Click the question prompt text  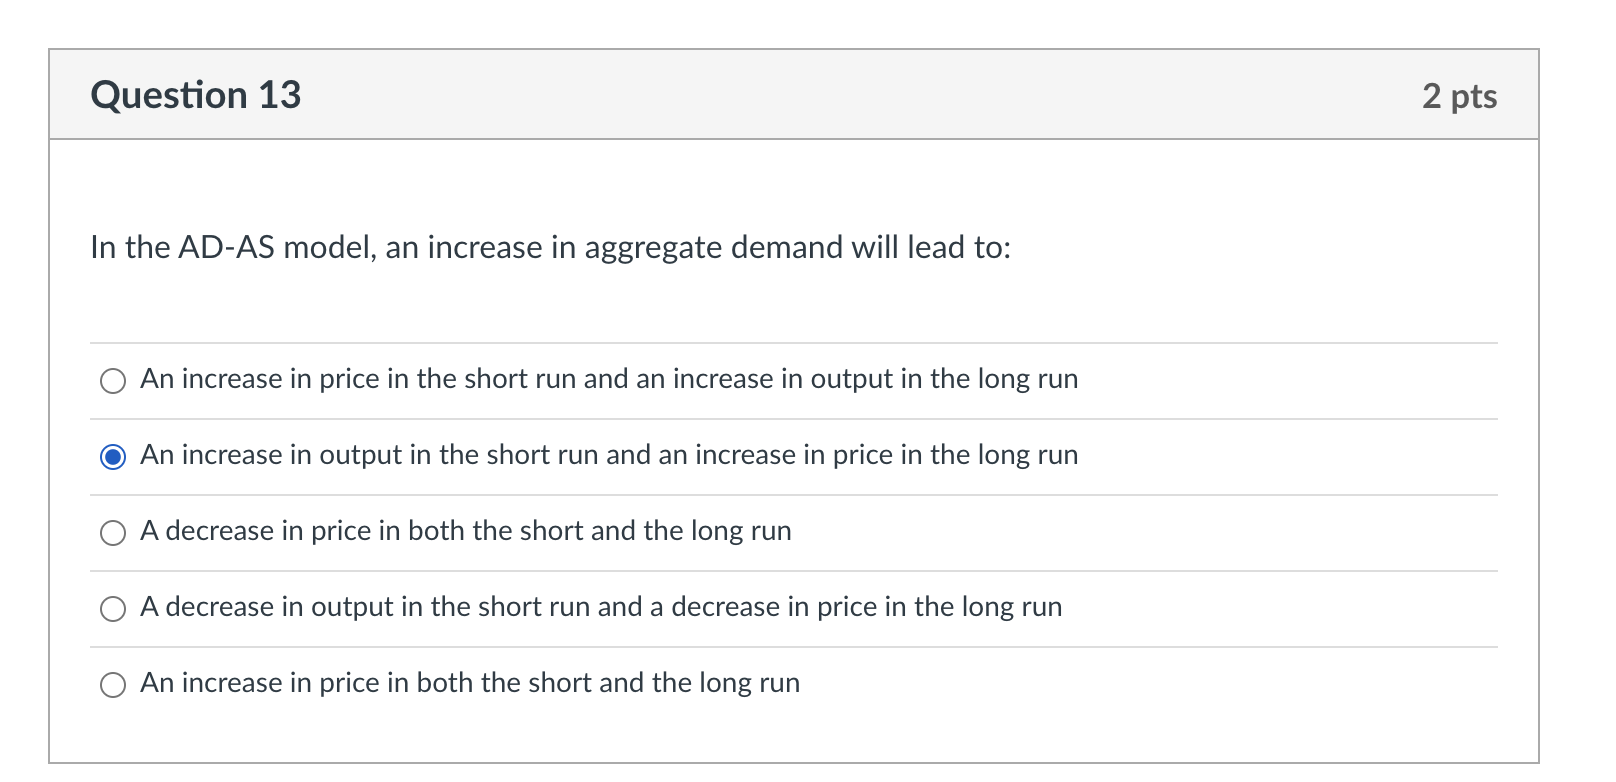click(x=550, y=247)
